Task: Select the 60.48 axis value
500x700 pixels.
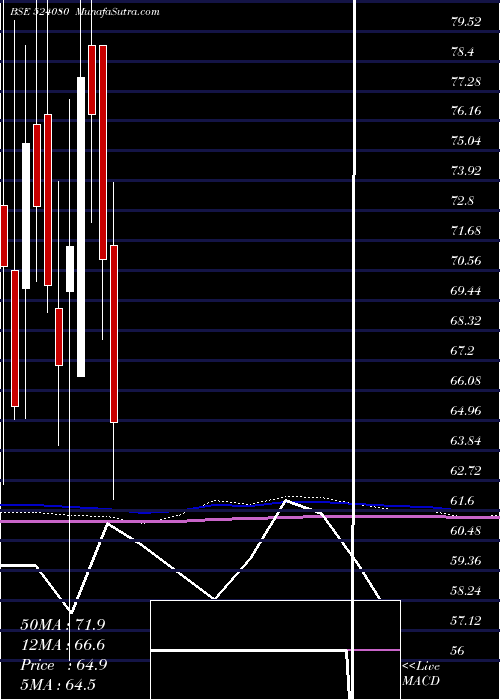Action: [466, 531]
